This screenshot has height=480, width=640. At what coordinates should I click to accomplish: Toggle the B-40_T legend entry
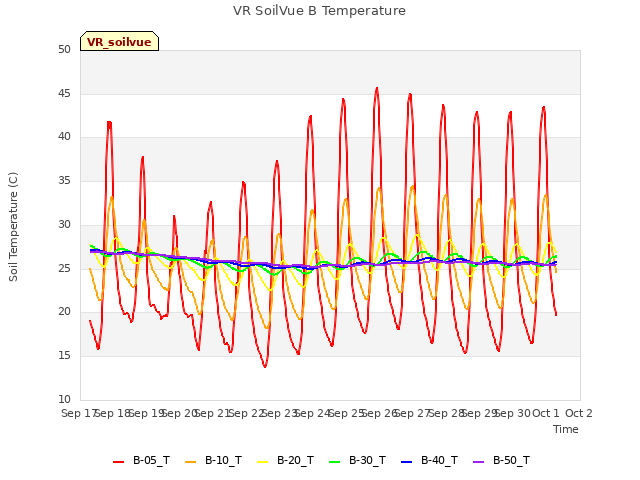point(429,460)
